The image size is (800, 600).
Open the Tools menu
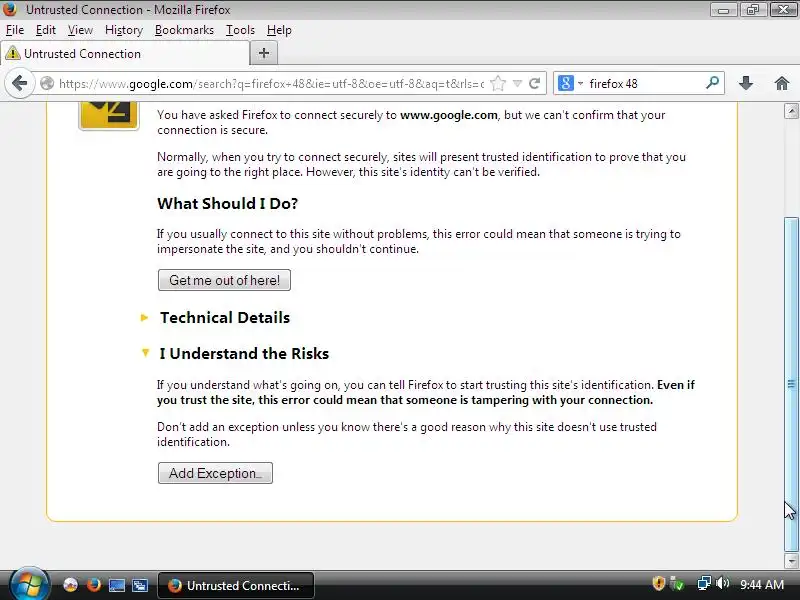pyautogui.click(x=240, y=30)
